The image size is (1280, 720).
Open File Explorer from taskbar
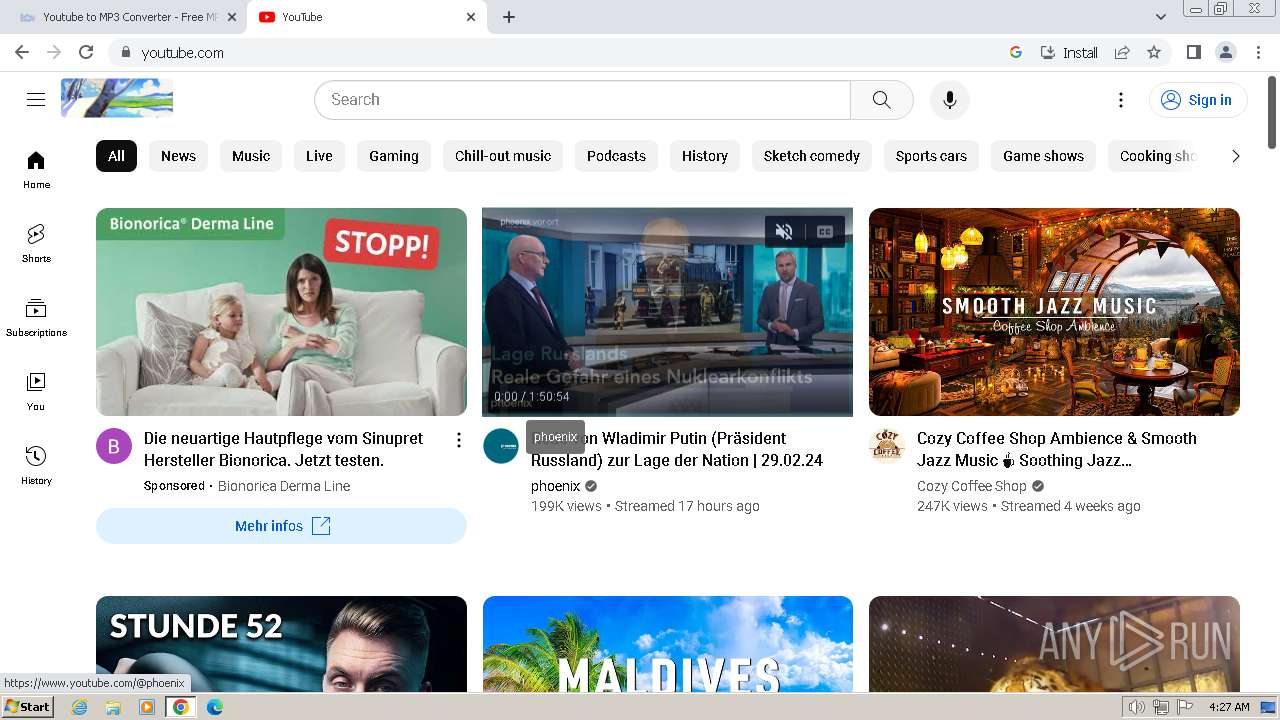click(x=113, y=707)
